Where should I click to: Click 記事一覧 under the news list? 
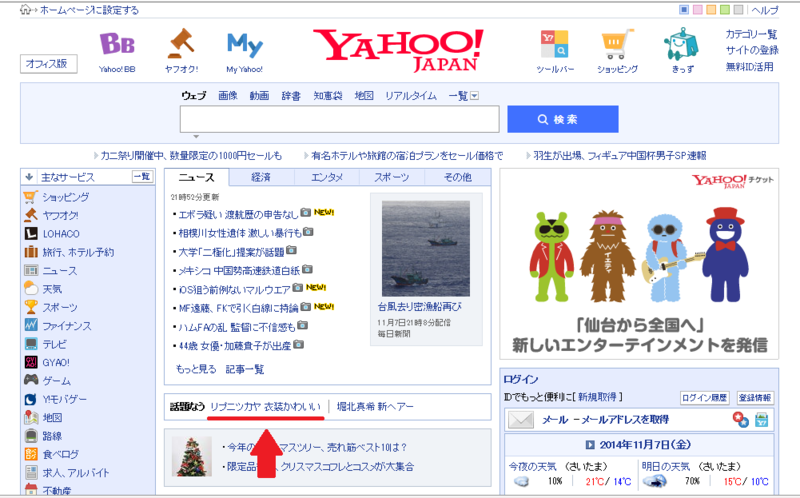pos(245,369)
